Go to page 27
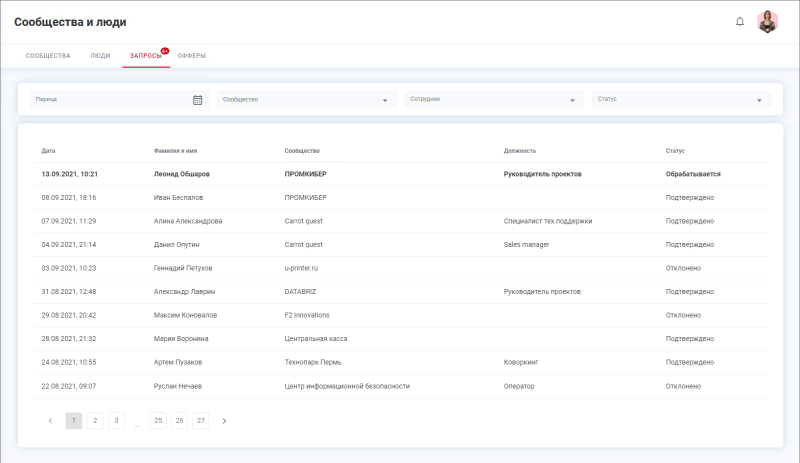800x463 pixels. click(x=201, y=421)
